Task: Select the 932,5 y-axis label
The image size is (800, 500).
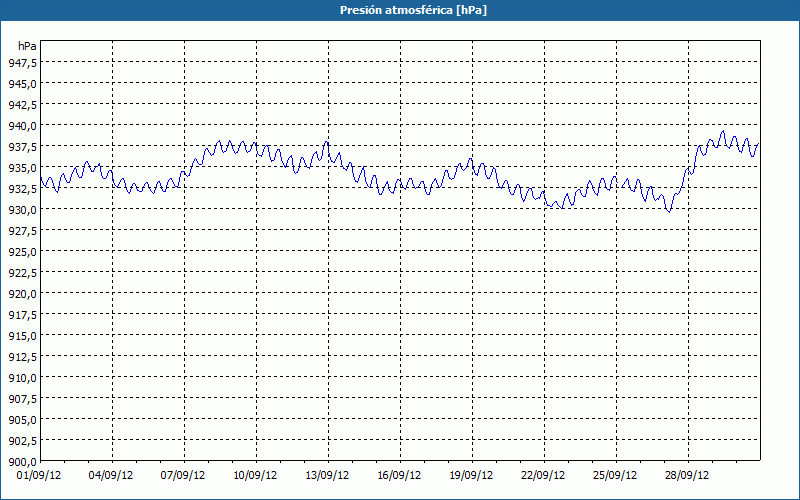Action: pos(22,189)
